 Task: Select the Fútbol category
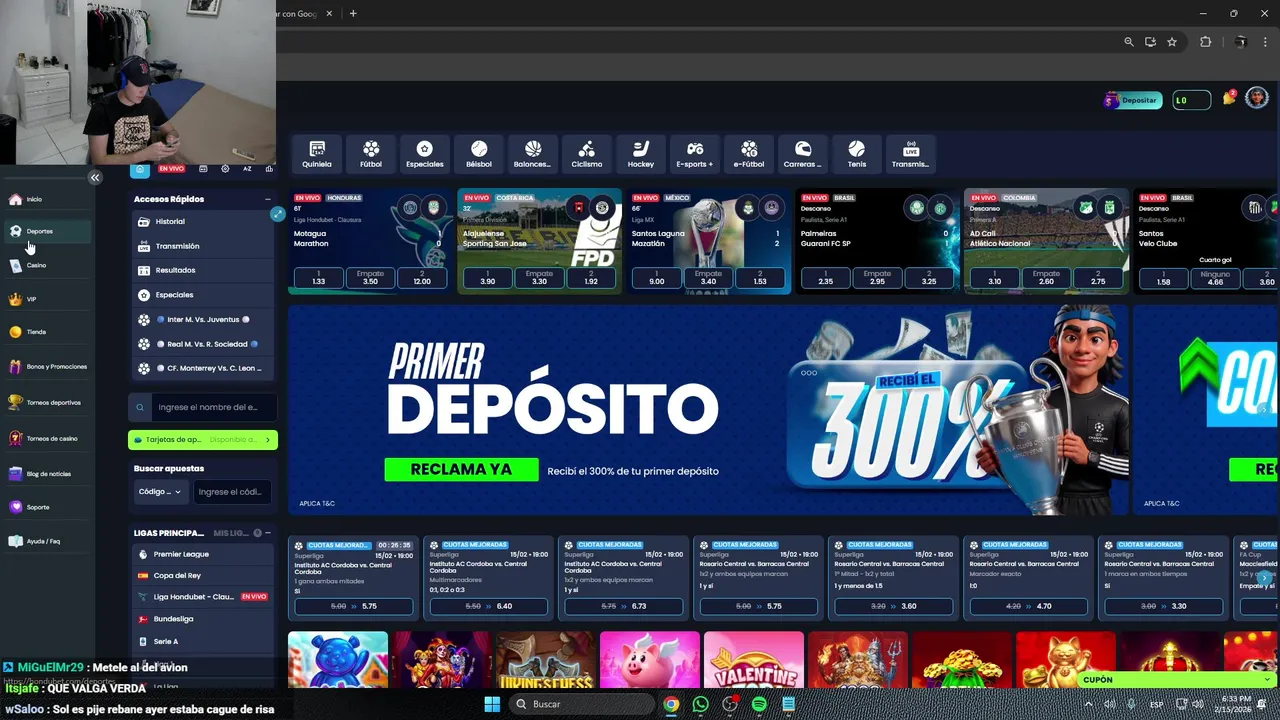(x=371, y=154)
